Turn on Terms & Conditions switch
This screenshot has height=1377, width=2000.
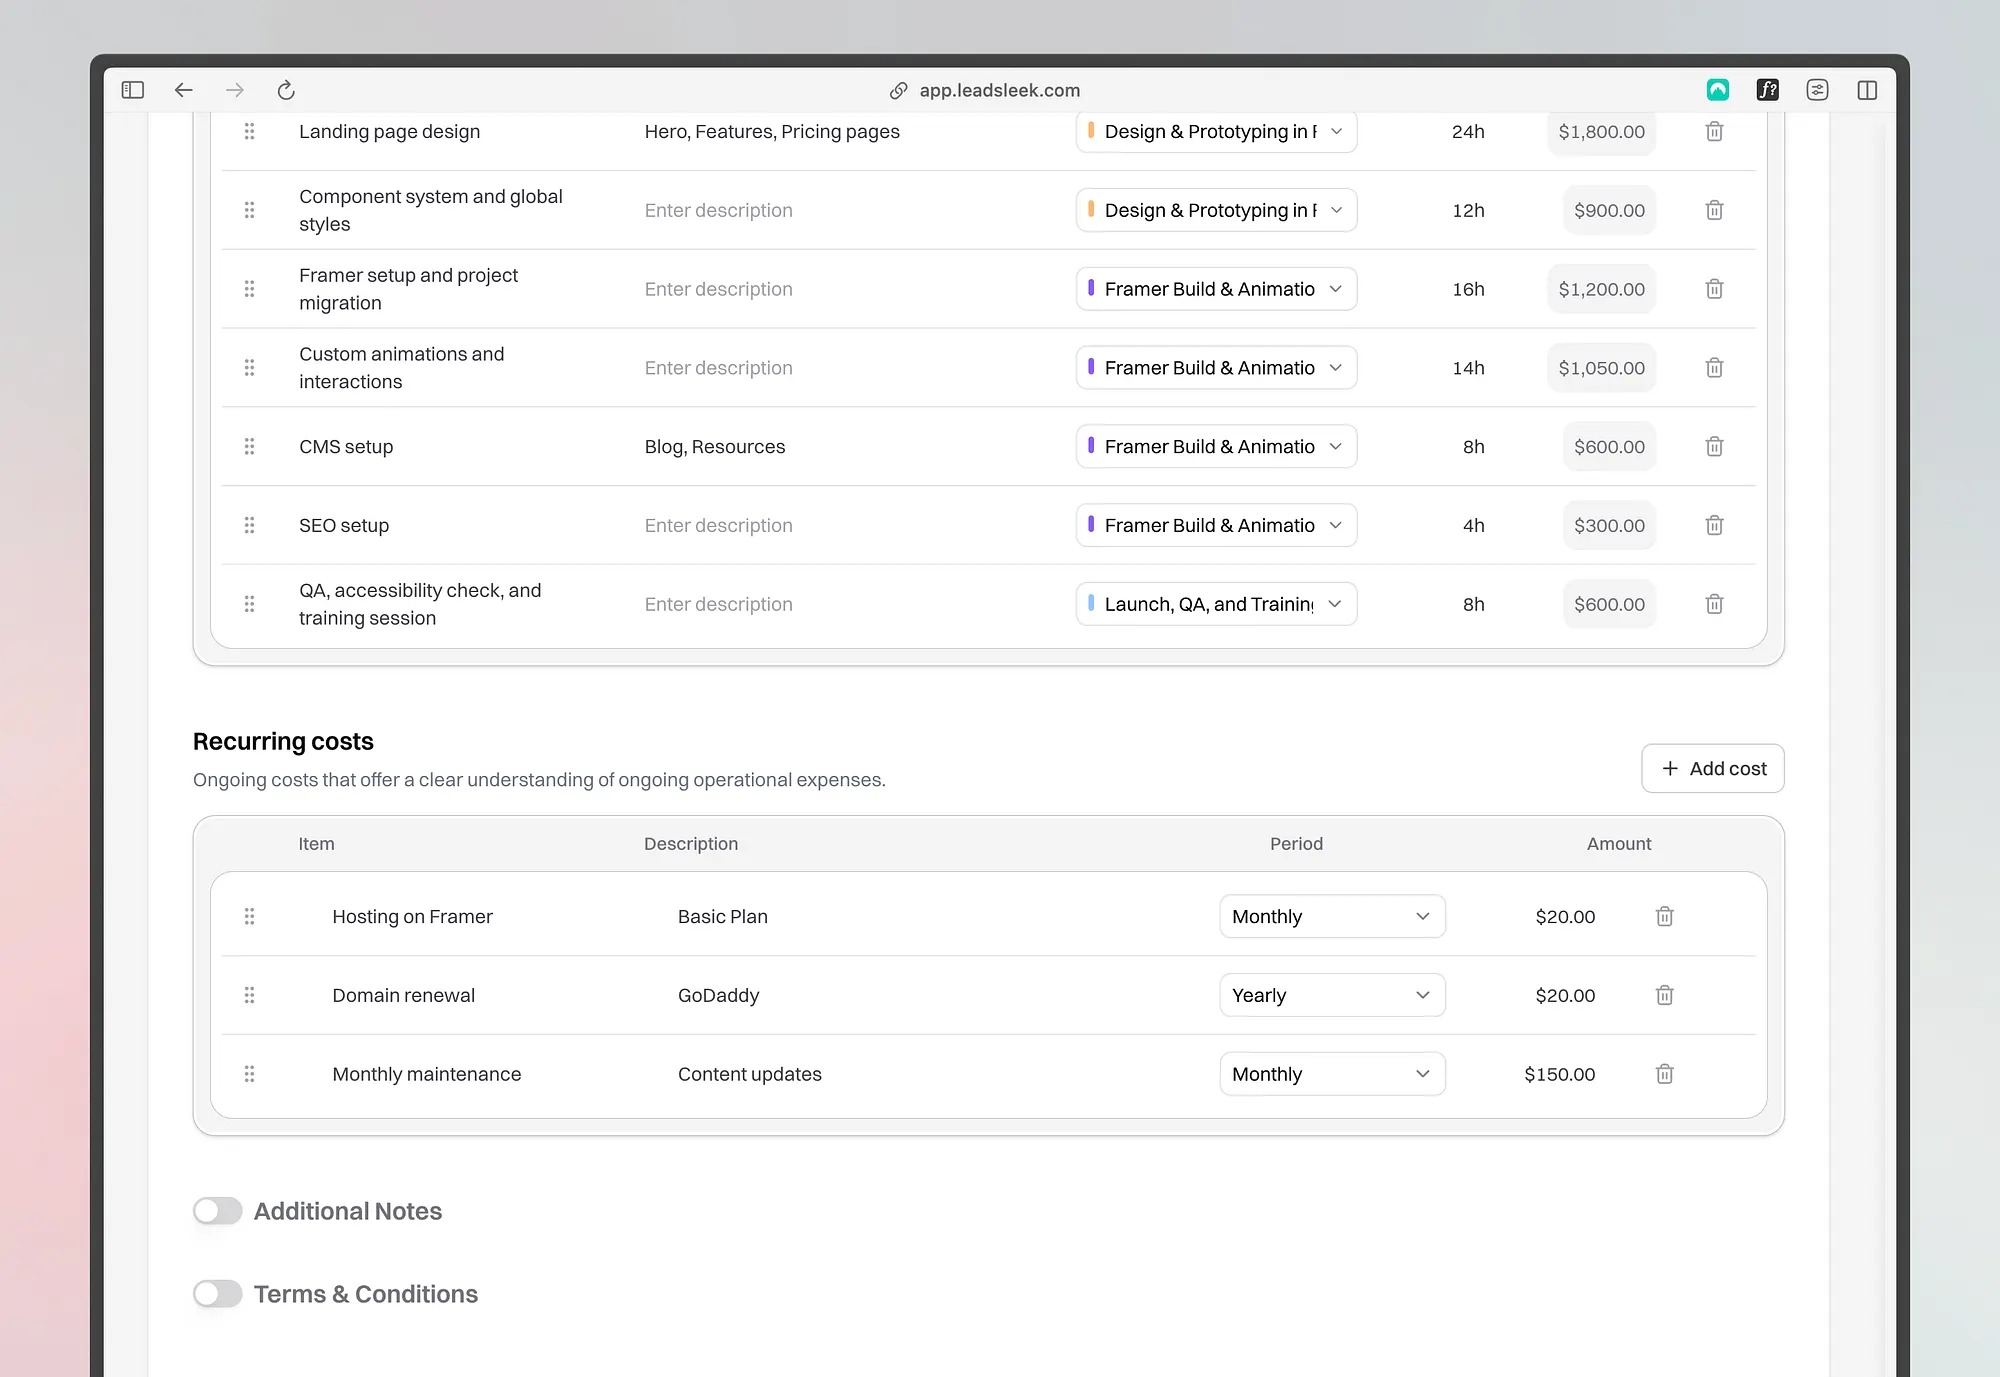point(218,1294)
